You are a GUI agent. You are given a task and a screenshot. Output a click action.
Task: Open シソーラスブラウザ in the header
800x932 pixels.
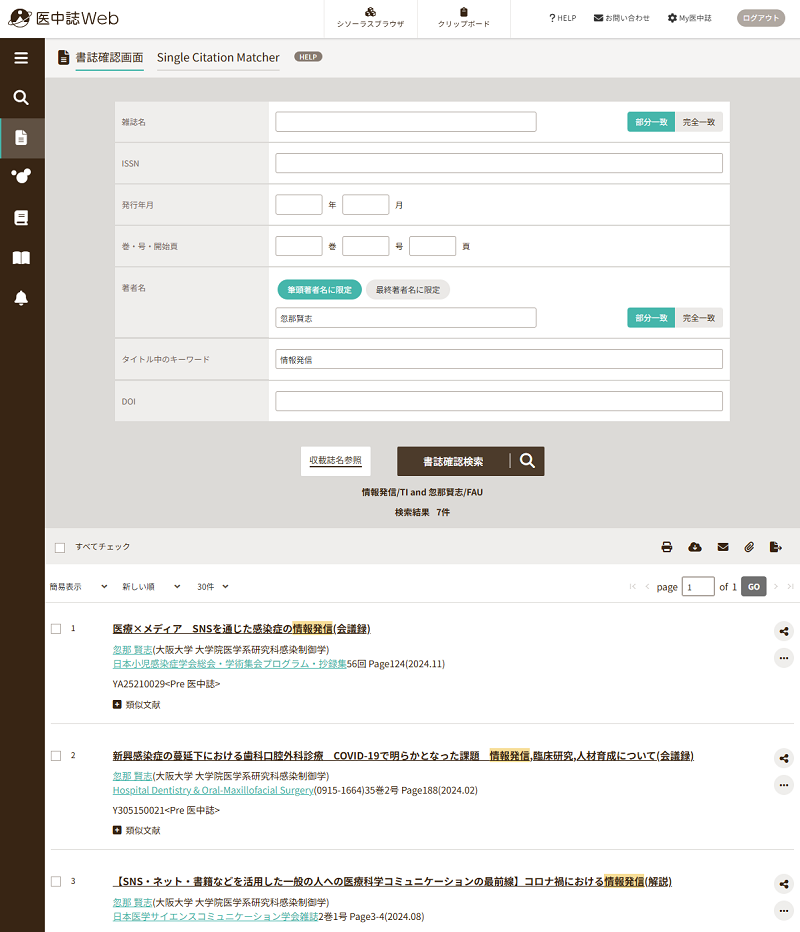click(x=370, y=18)
